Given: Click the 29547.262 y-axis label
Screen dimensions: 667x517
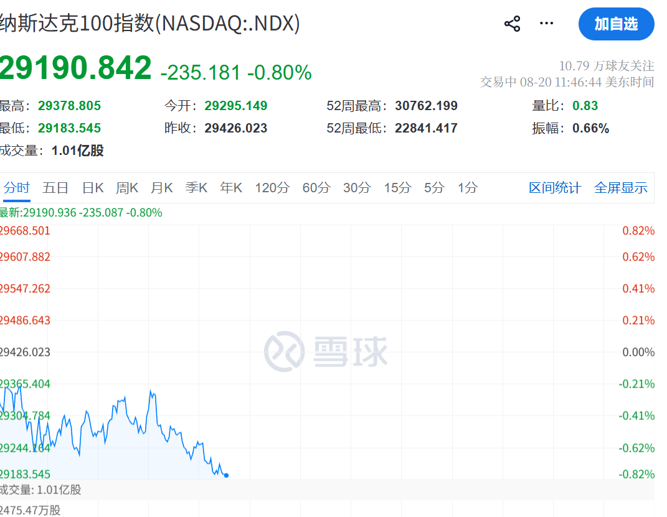Looking at the screenshot, I should point(25,288).
